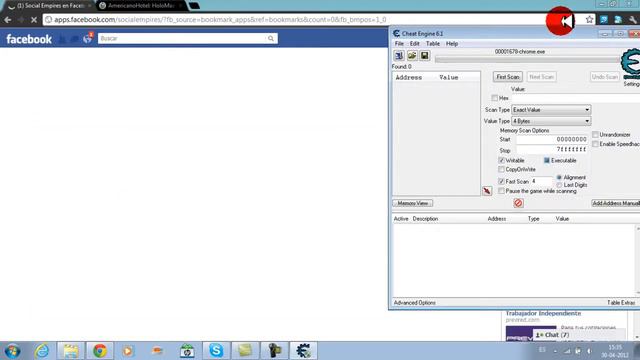Click the open file folder icon
This screenshot has height=360, width=640.
coord(412,56)
